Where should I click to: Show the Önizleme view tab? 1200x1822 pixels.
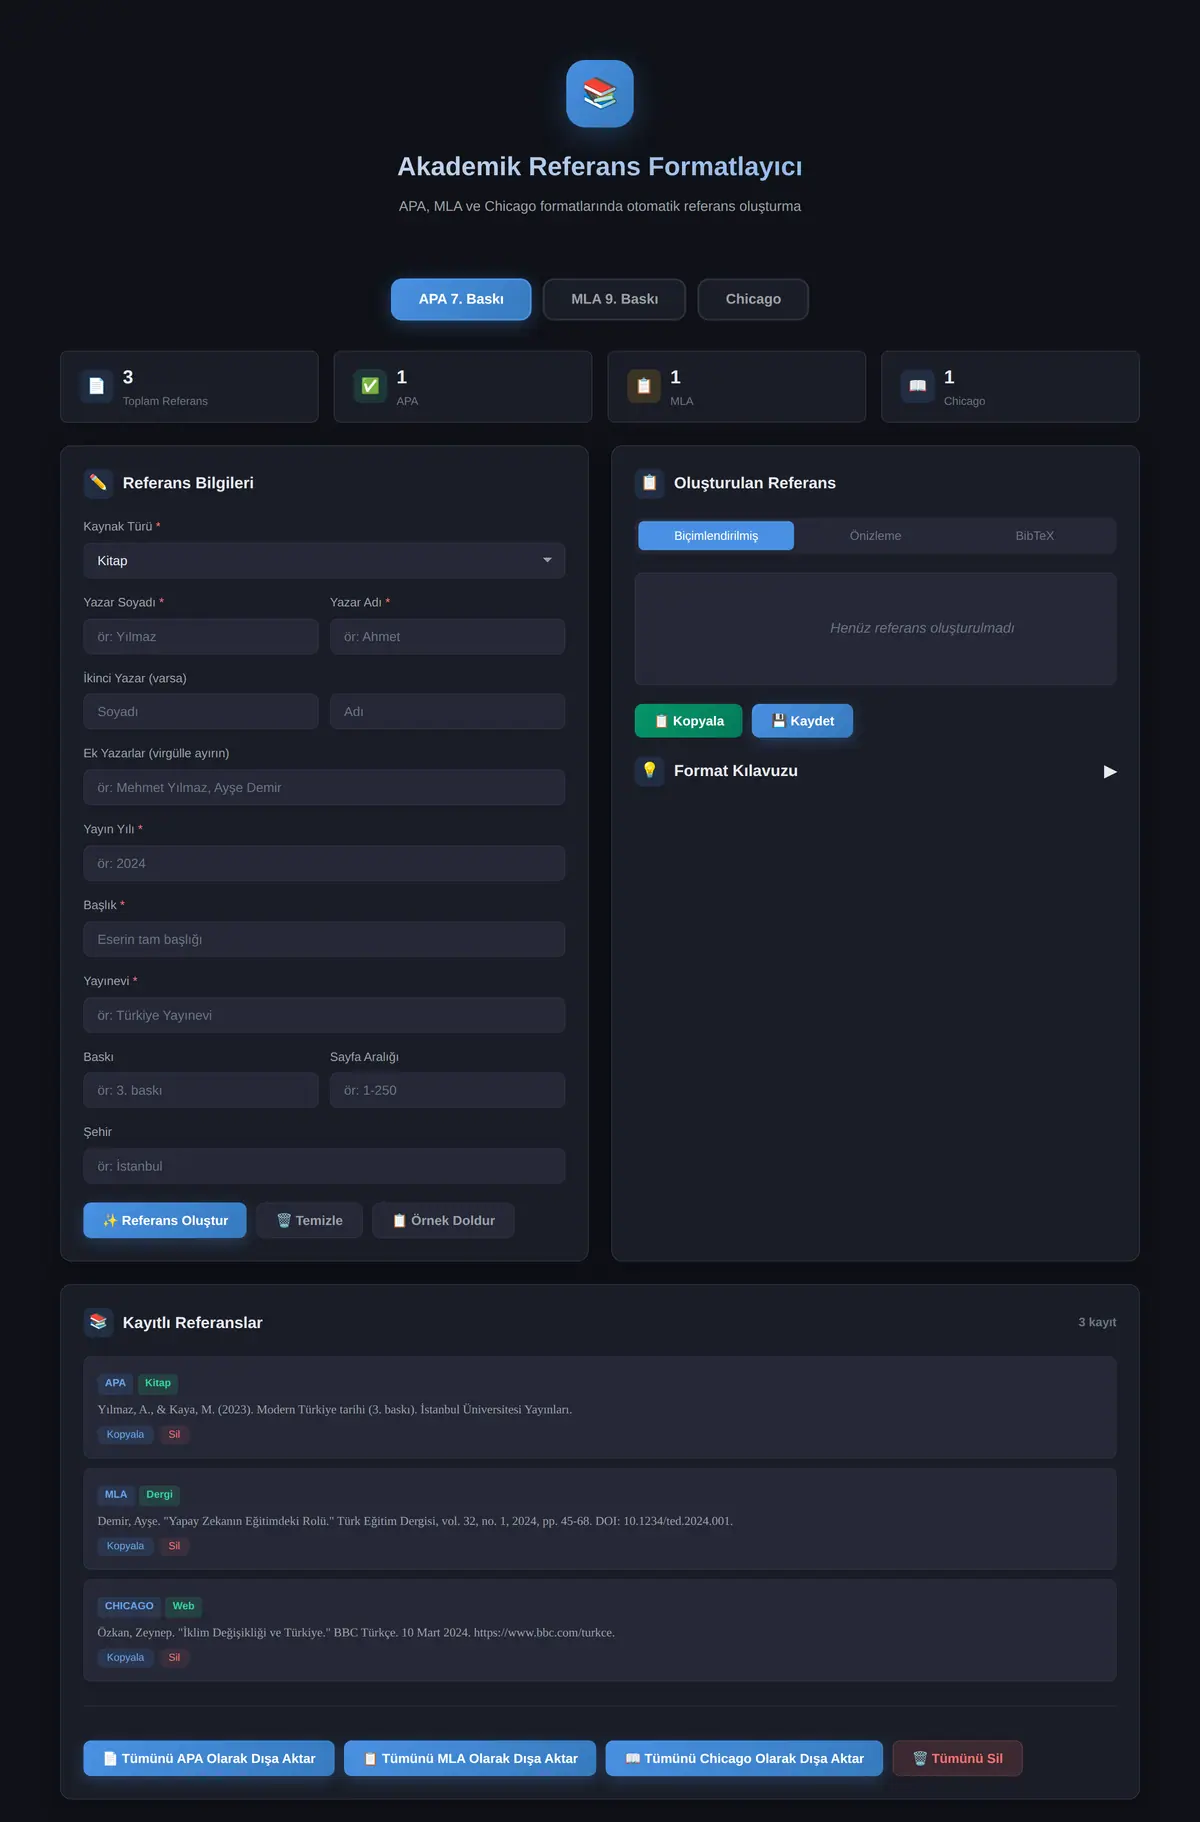875,536
